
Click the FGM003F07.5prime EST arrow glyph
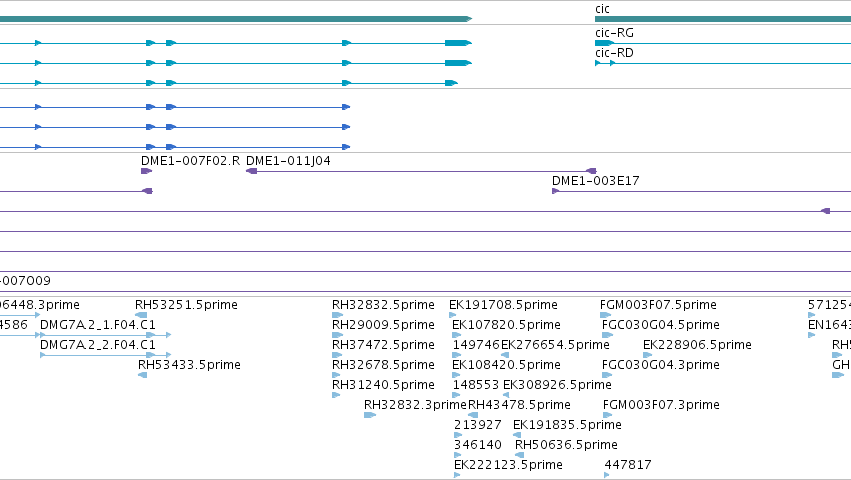click(x=606, y=315)
